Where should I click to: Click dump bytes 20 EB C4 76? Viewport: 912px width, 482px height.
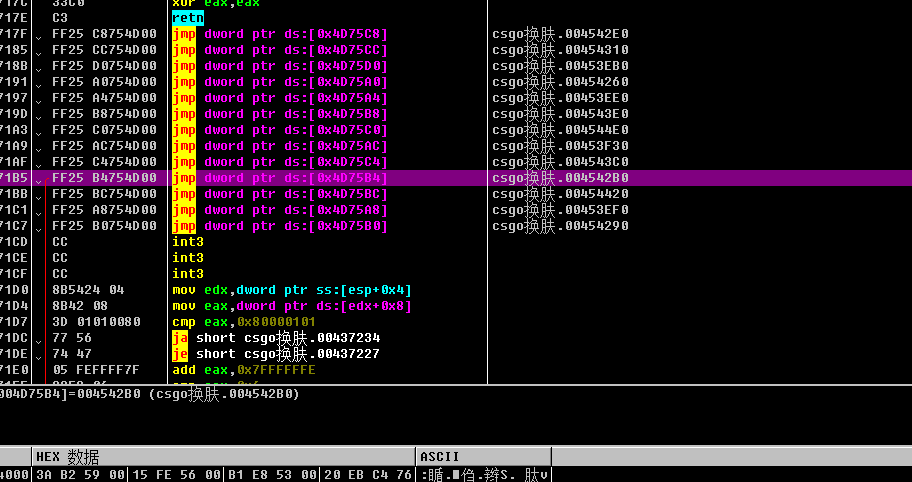click(x=368, y=474)
